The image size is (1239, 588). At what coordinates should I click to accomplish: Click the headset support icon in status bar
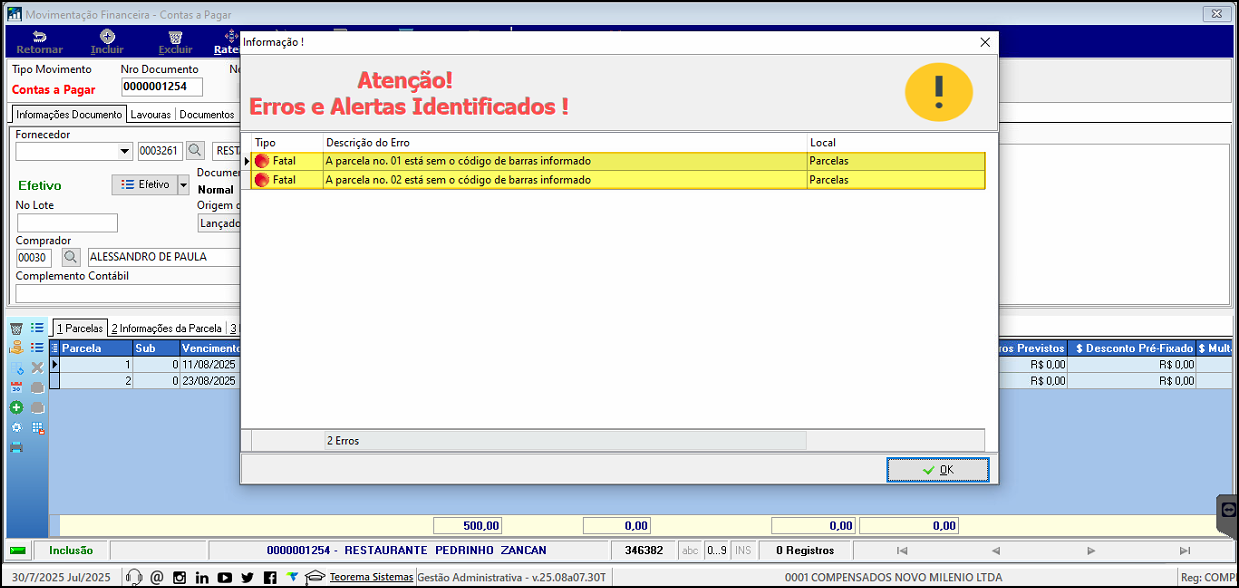134,577
